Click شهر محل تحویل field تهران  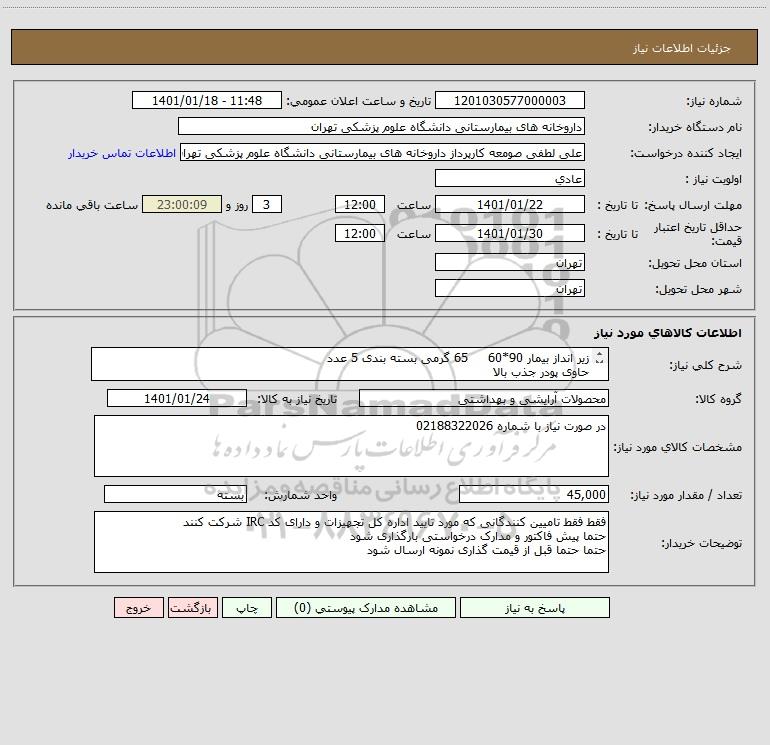pos(510,288)
